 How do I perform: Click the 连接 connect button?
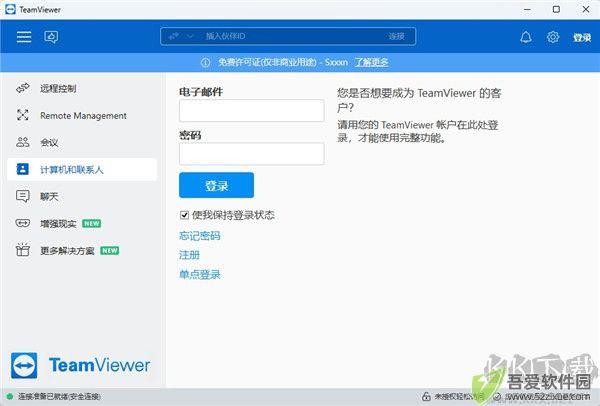(396, 36)
